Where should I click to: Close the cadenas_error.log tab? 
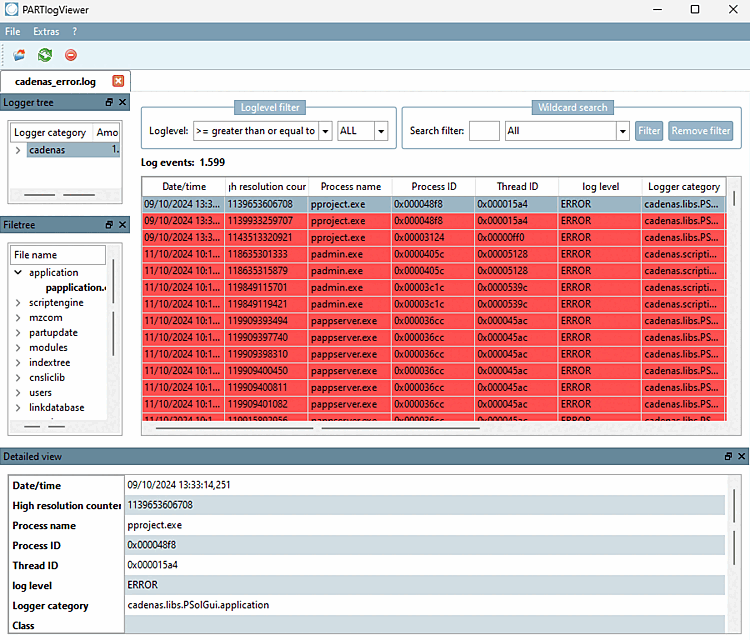pyautogui.click(x=118, y=81)
